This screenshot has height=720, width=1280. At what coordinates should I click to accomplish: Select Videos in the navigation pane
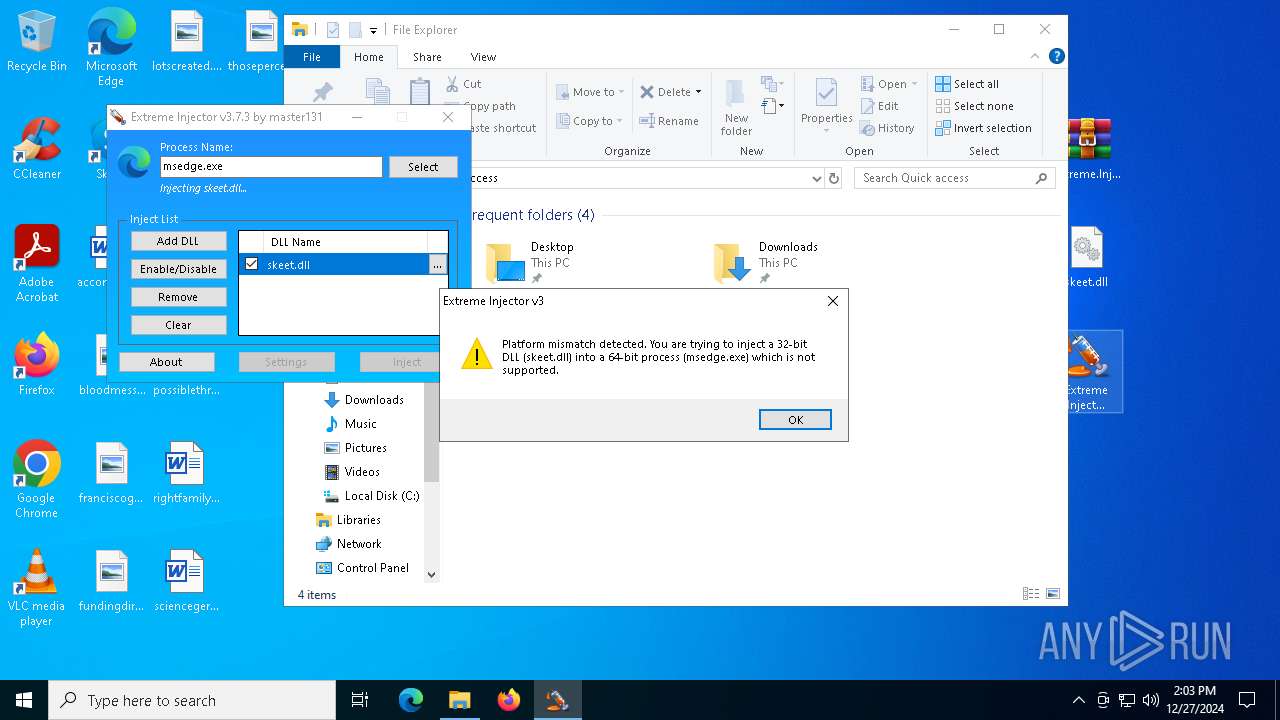point(352,472)
